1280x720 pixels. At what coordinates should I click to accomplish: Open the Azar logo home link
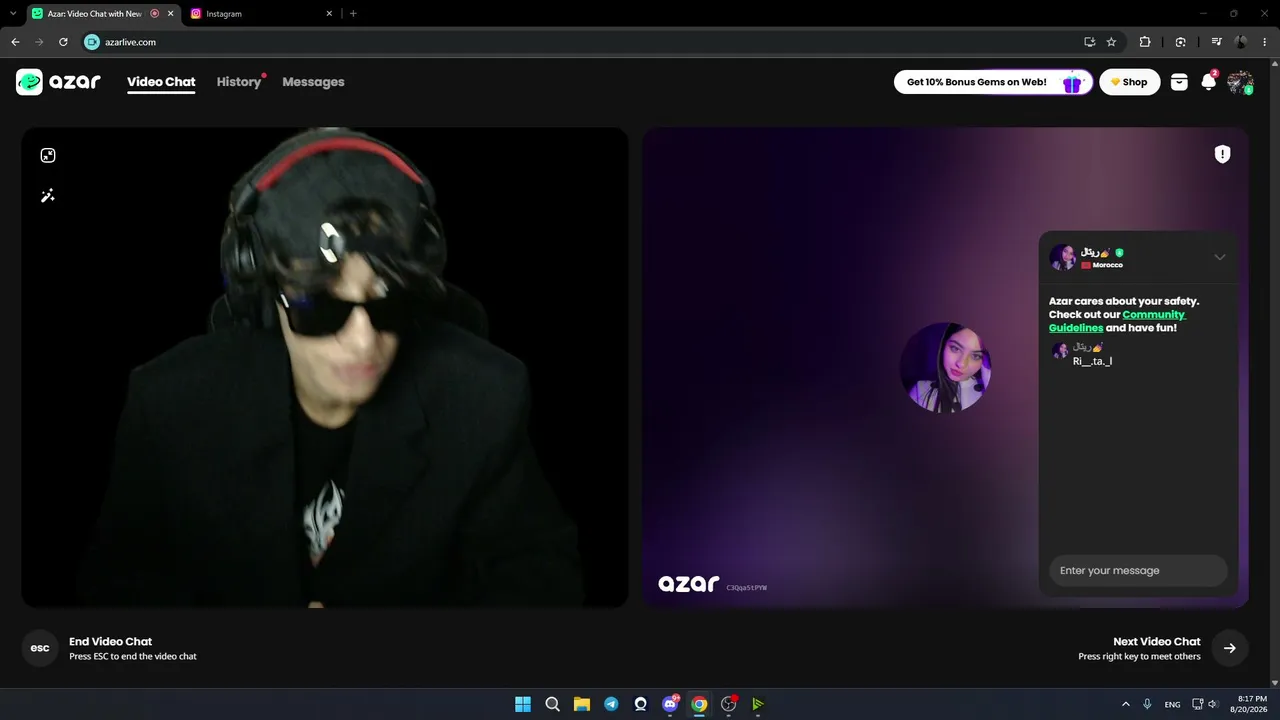[x=58, y=82]
